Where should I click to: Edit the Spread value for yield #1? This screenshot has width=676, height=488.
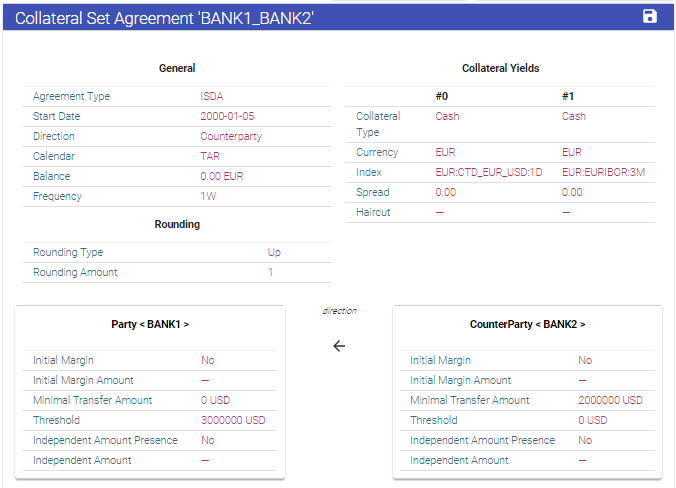pyautogui.click(x=572, y=192)
